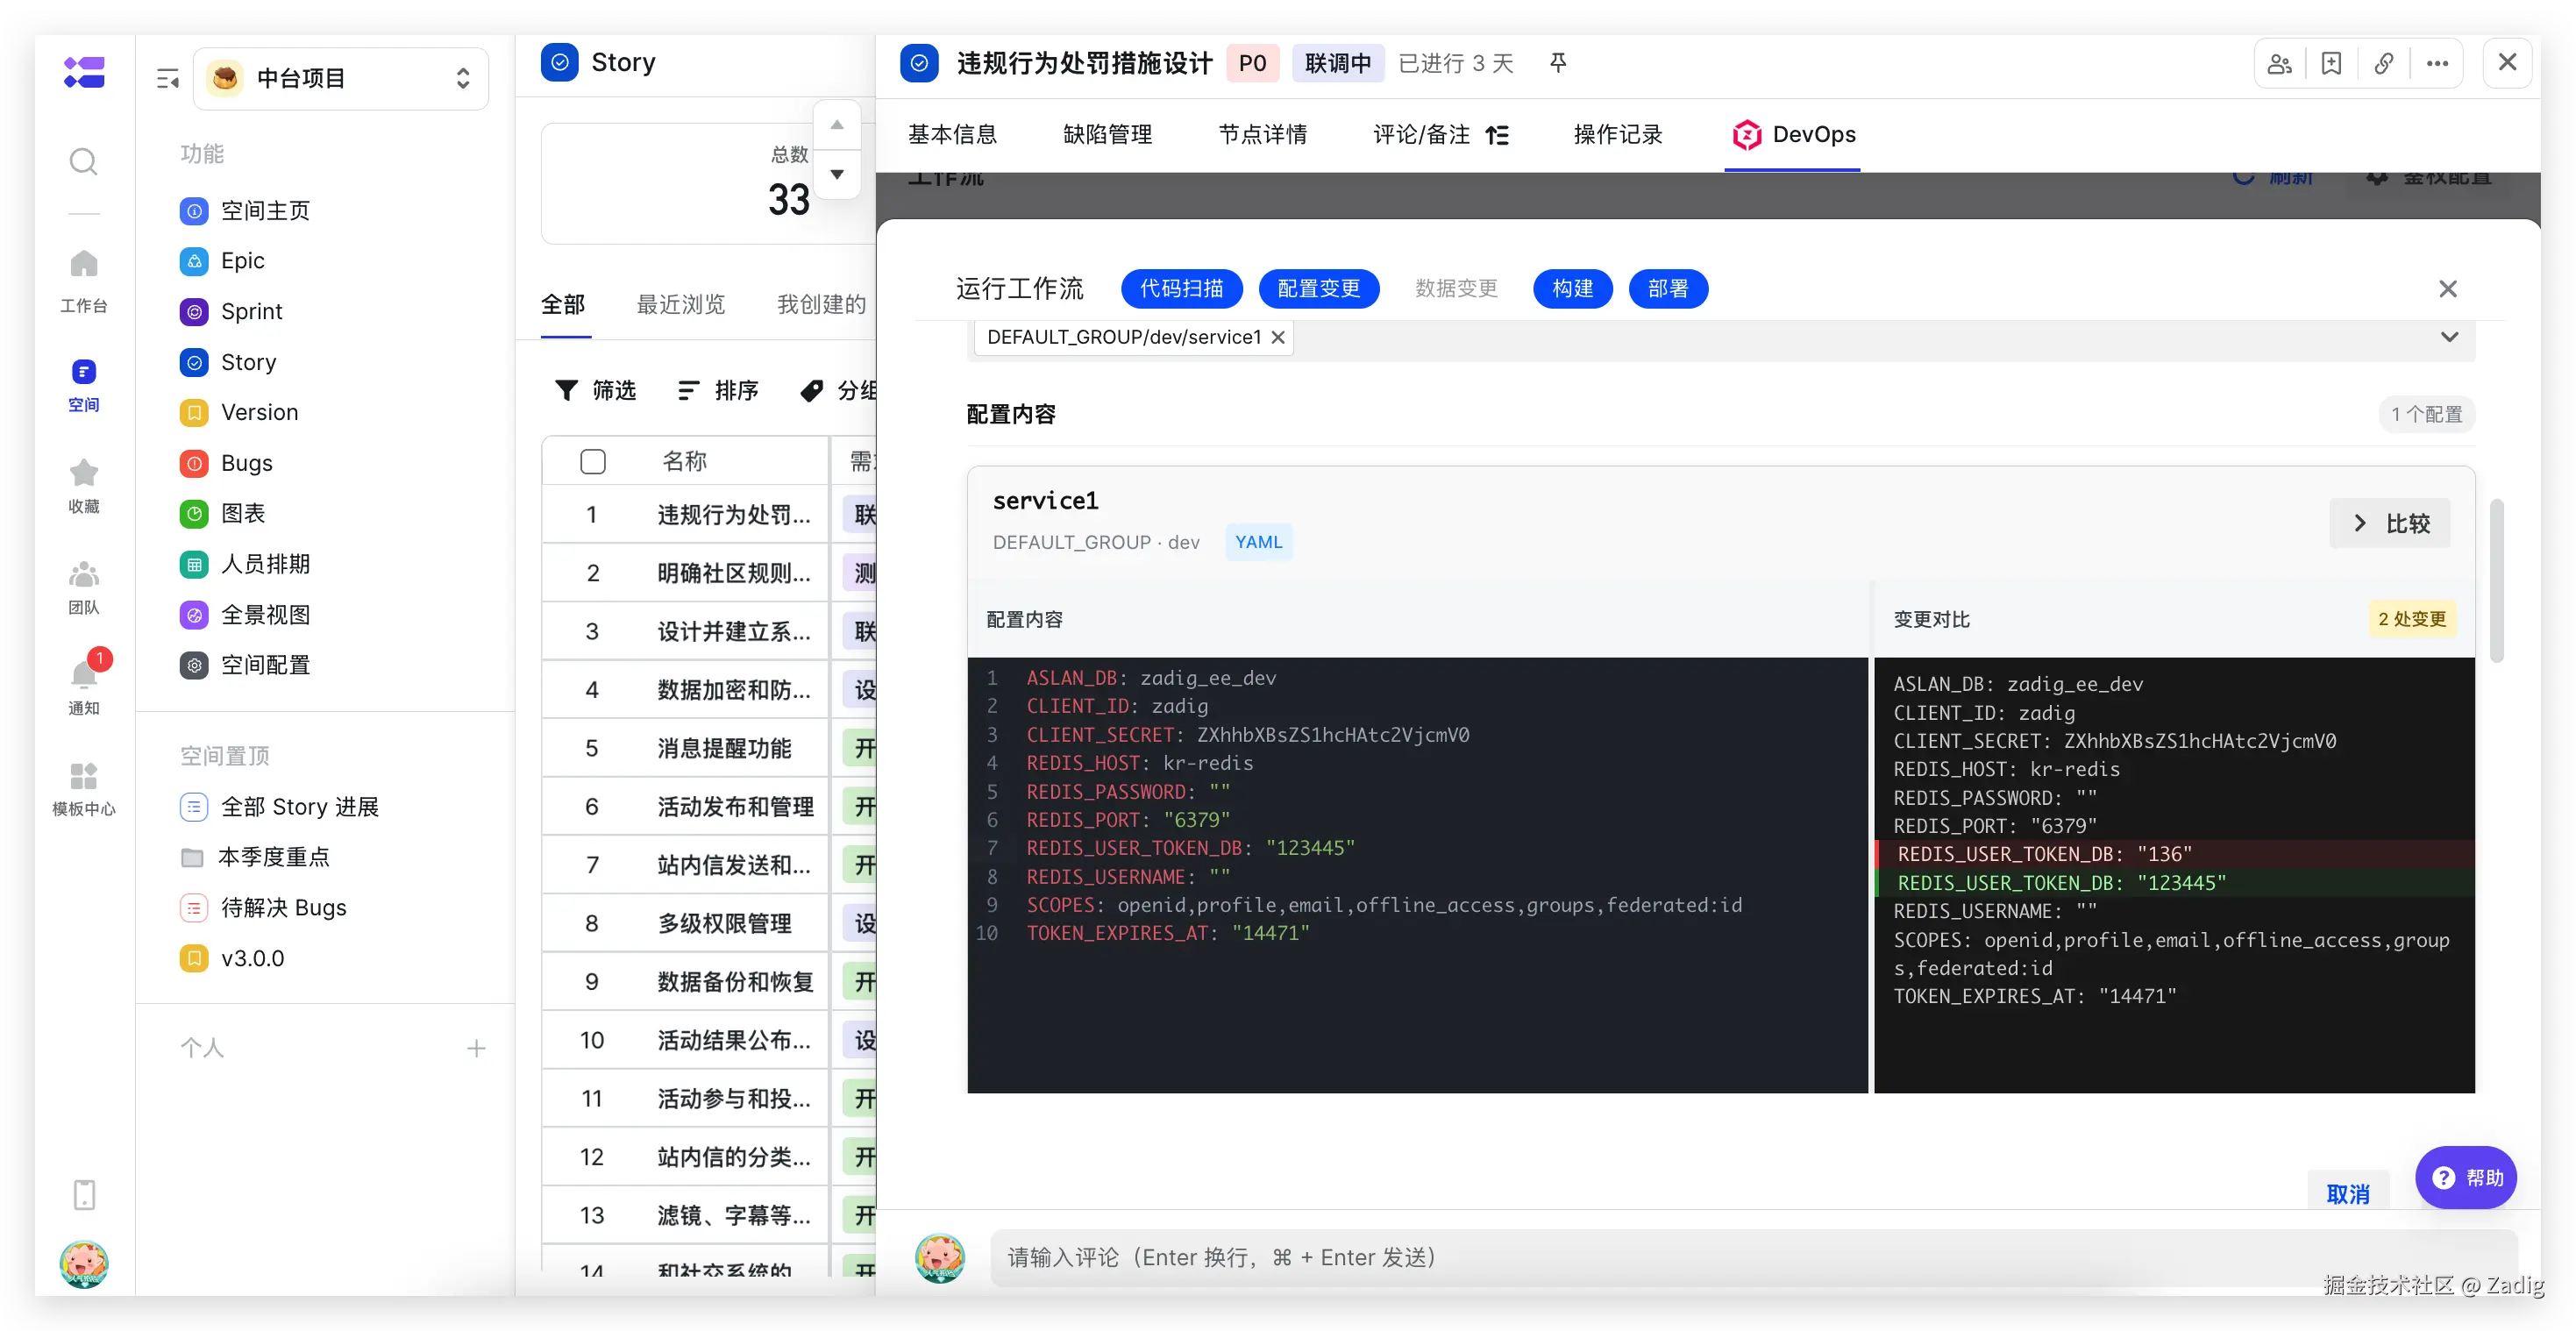Image resolution: width=2576 pixels, height=1331 pixels.
Task: Toggle the 数据变更 workflow stage
Action: pyautogui.click(x=1456, y=289)
